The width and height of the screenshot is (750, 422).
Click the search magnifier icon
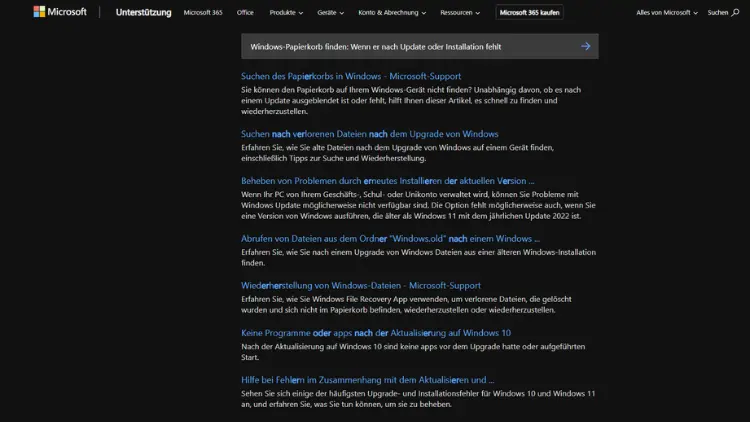735,12
